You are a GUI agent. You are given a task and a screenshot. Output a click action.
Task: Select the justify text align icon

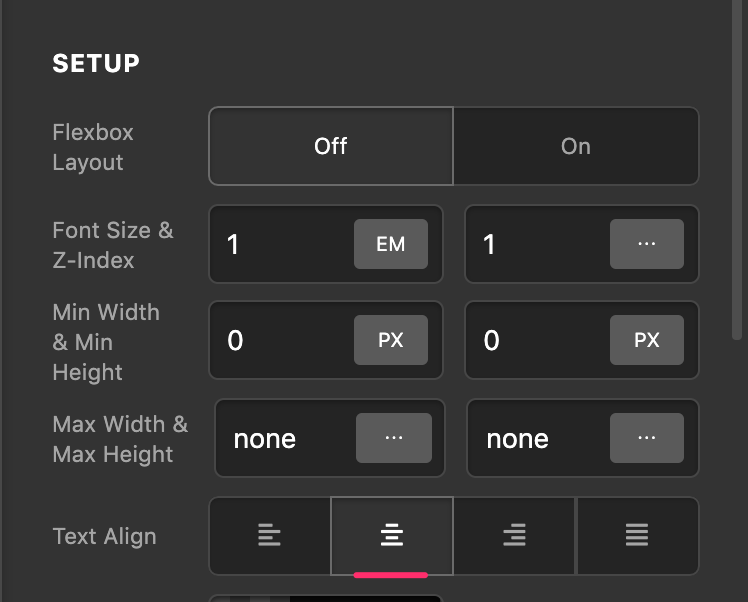637,535
